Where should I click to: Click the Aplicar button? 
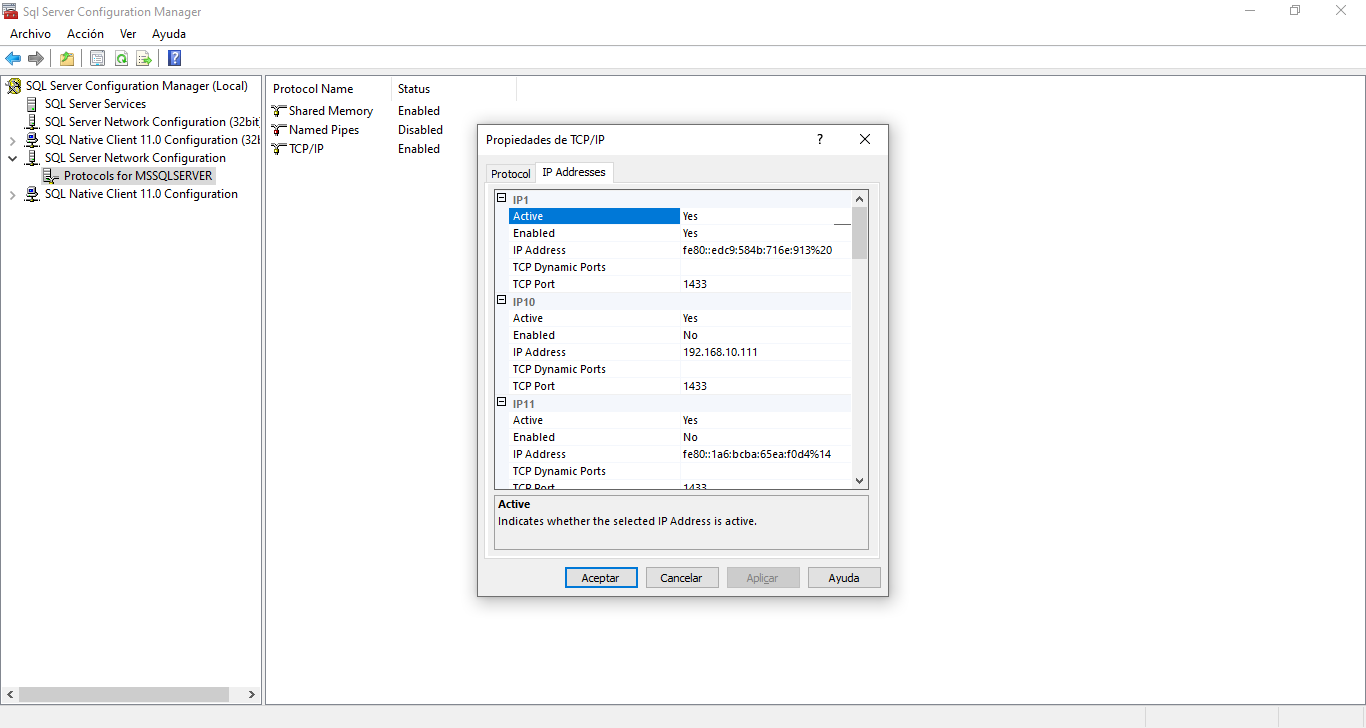pos(762,578)
